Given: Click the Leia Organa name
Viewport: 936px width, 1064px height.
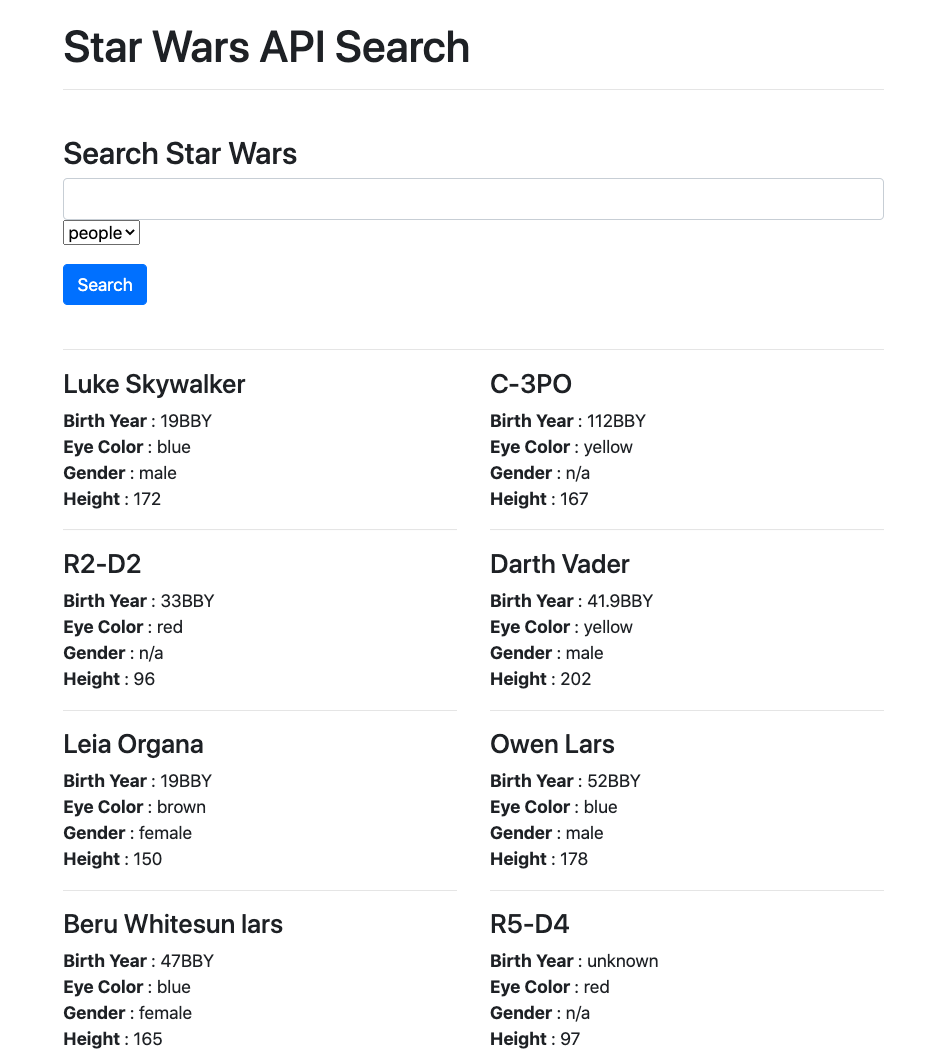Looking at the screenshot, I should [133, 744].
